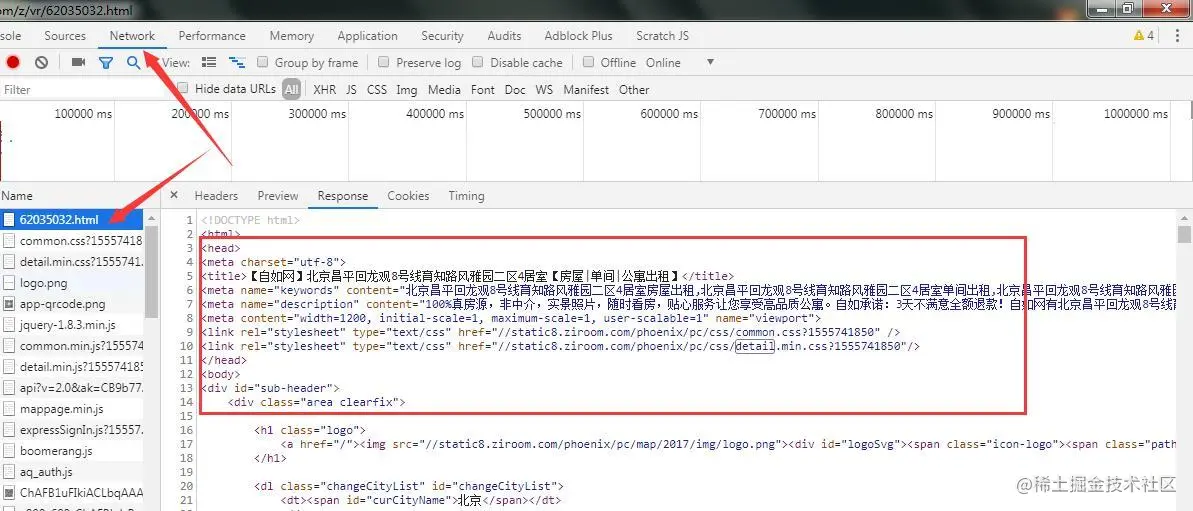The image size is (1193, 511).
Task: Filter requests by CSS type
Action: 377,90
